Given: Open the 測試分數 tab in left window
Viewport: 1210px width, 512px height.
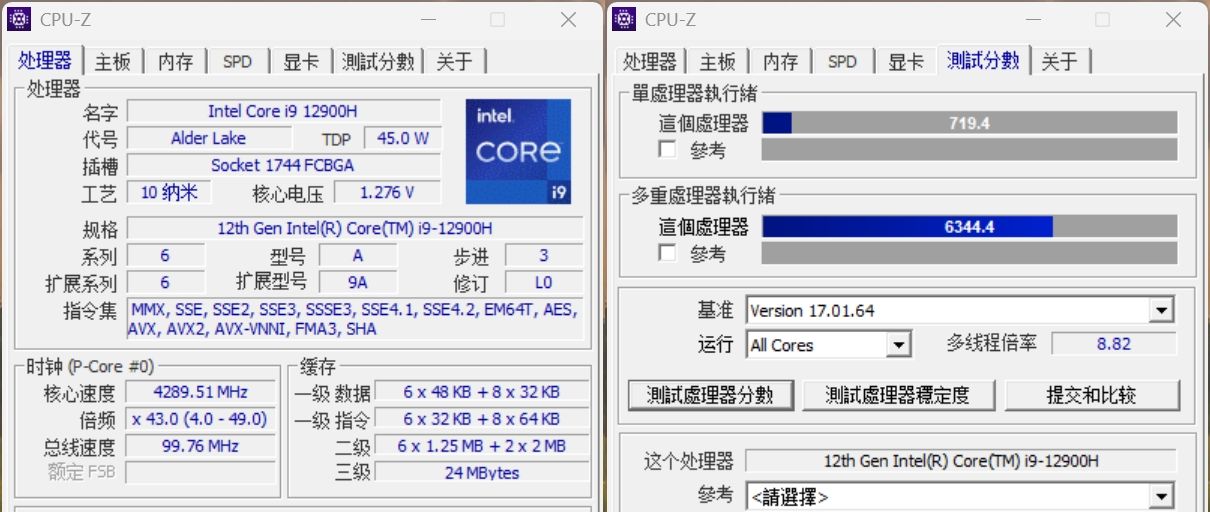Looking at the screenshot, I should point(378,62).
